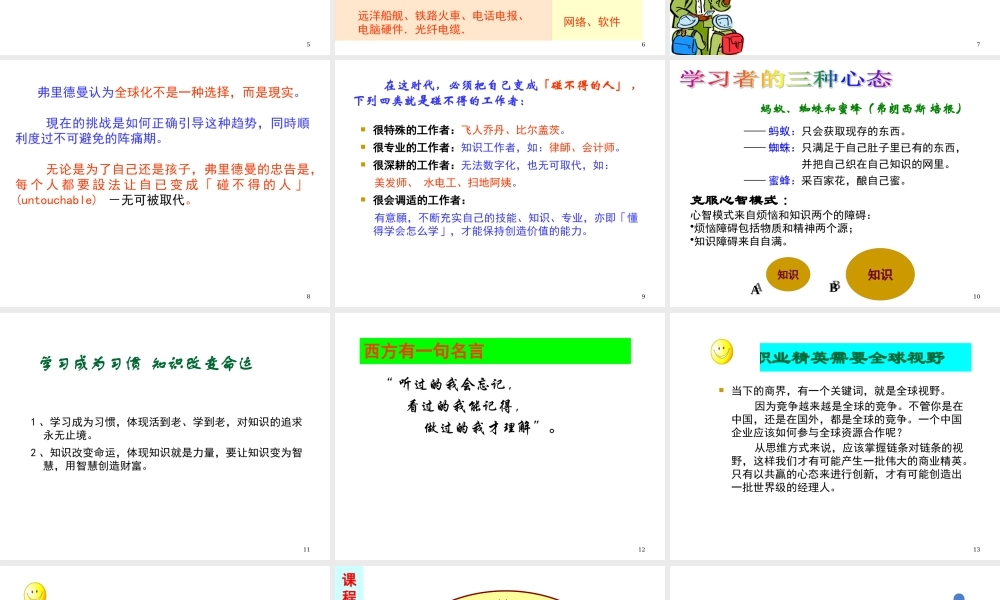The height and width of the screenshot is (600, 1000).
Task: Click the quote line 看过的我能记得
Action: [x=464, y=406]
